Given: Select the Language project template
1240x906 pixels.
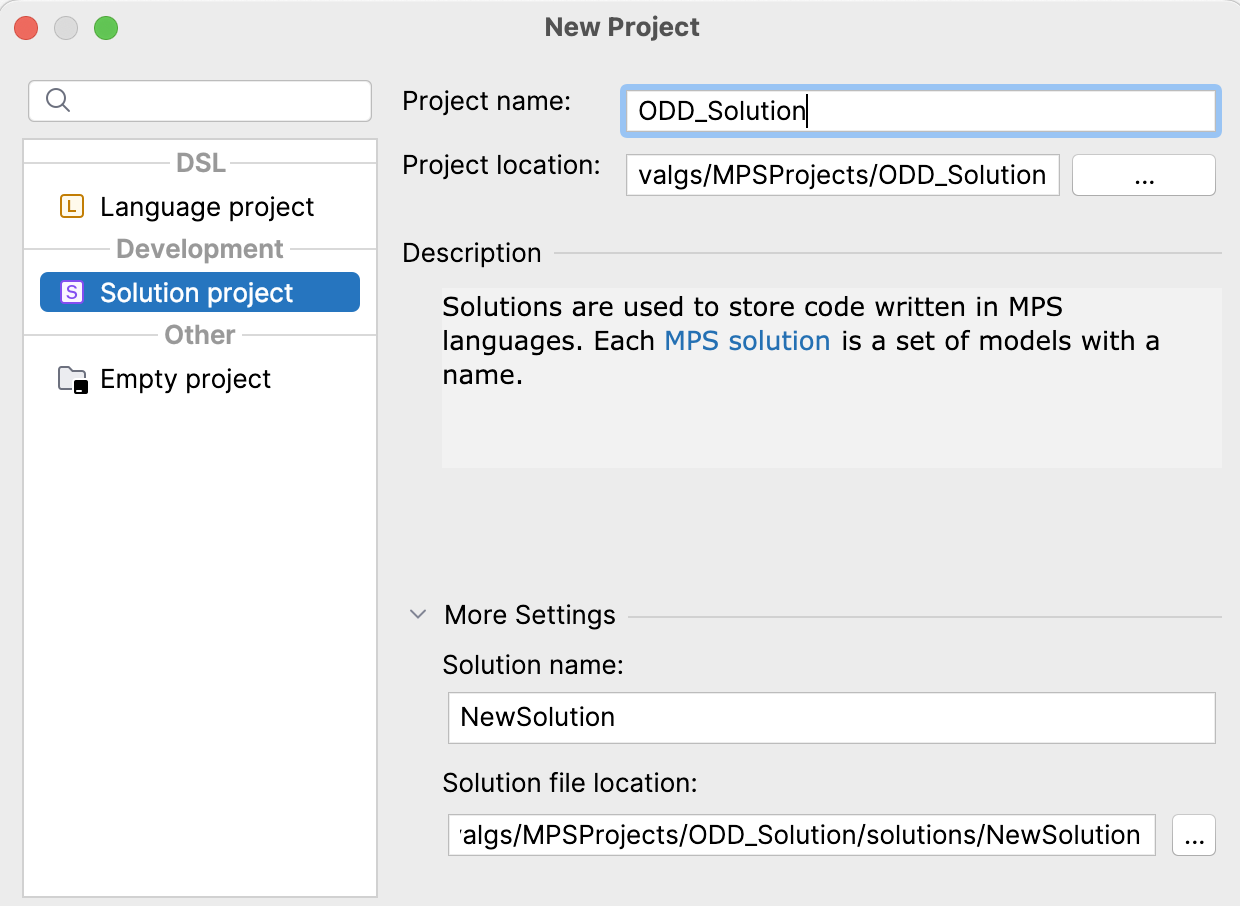Looking at the screenshot, I should [207, 207].
